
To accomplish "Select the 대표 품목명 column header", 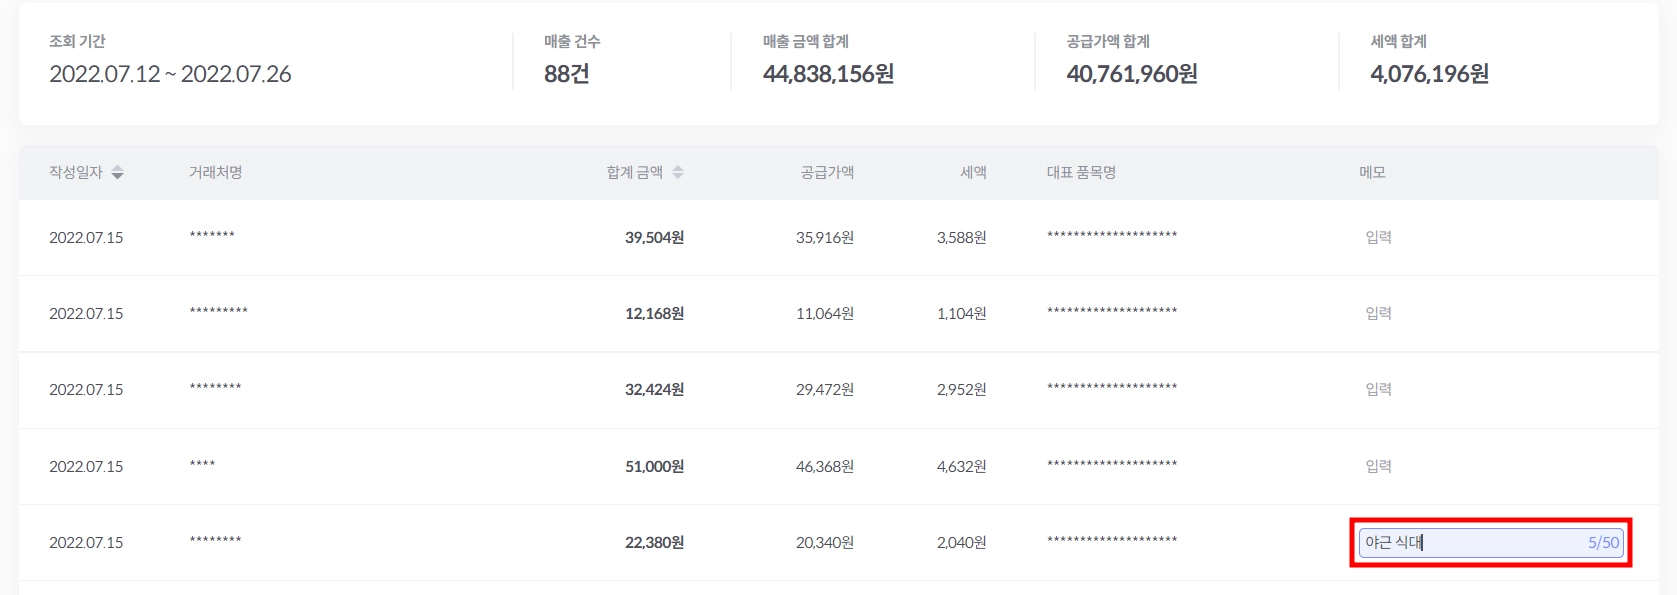I will pos(1081,173).
